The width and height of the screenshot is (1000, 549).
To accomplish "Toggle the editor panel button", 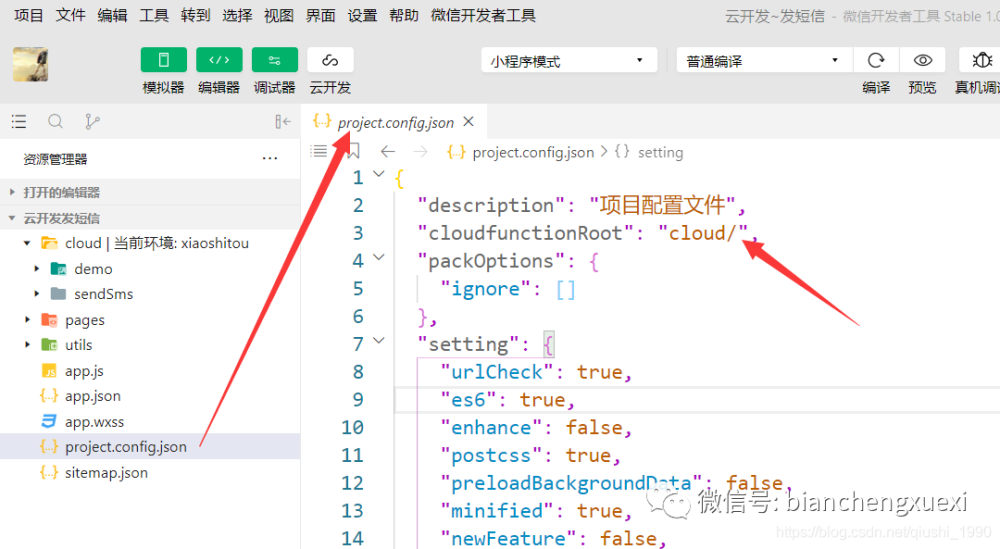I will (x=219, y=60).
